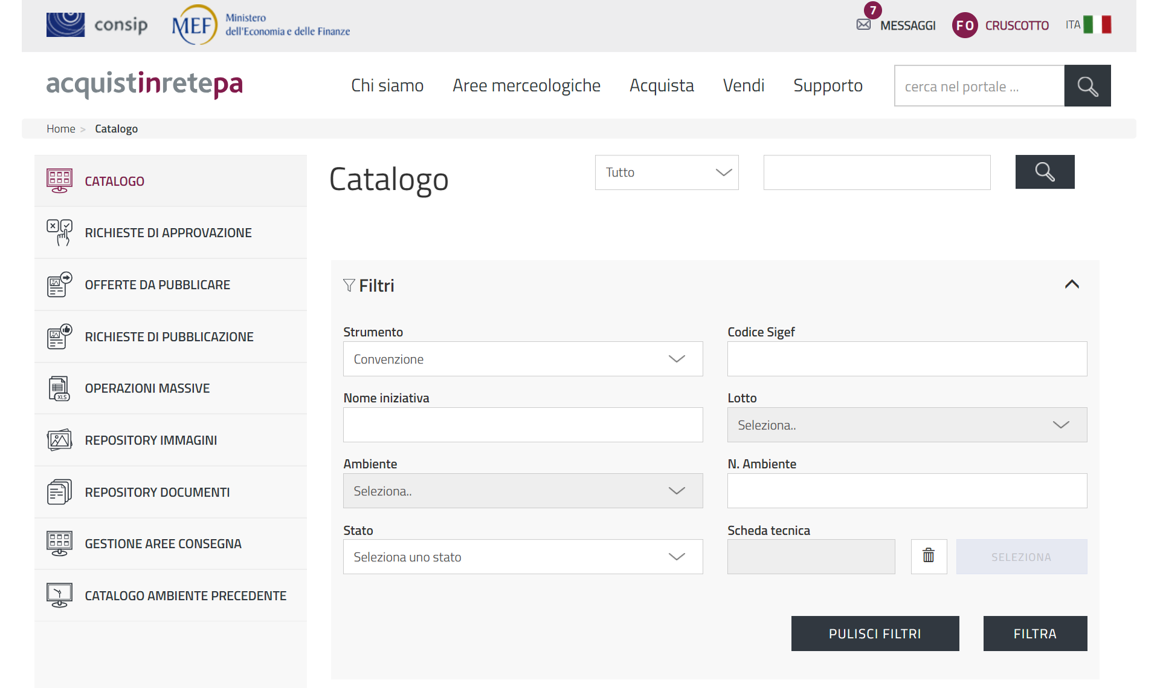Viewport: 1163px width, 688px height.
Task: Open the Messaggi envelope icon
Action: coord(864,25)
